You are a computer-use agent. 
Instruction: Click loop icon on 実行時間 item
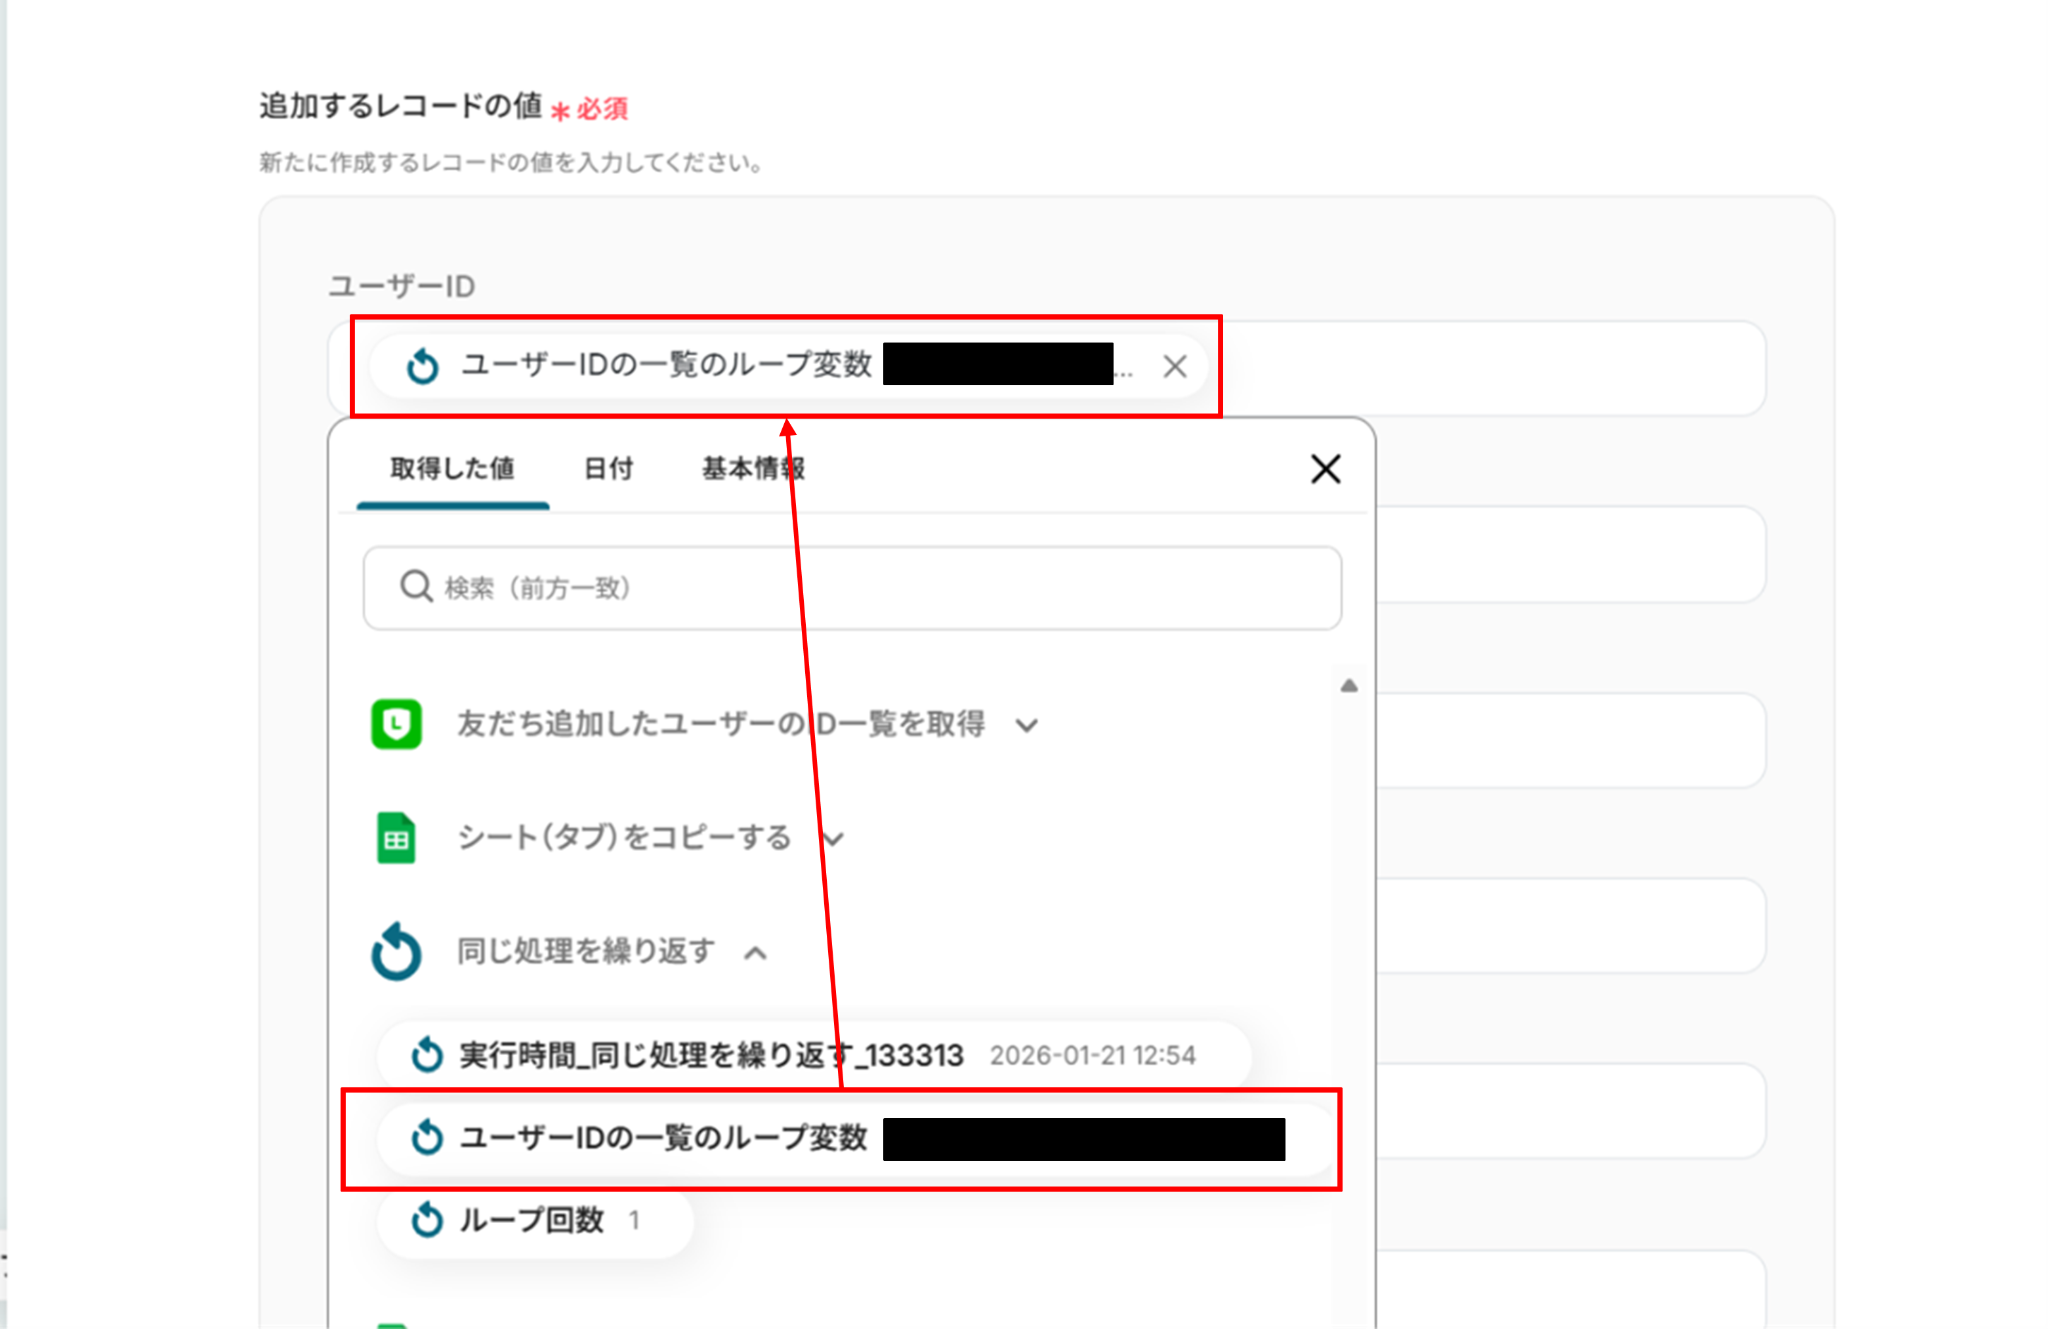pyautogui.click(x=427, y=1055)
